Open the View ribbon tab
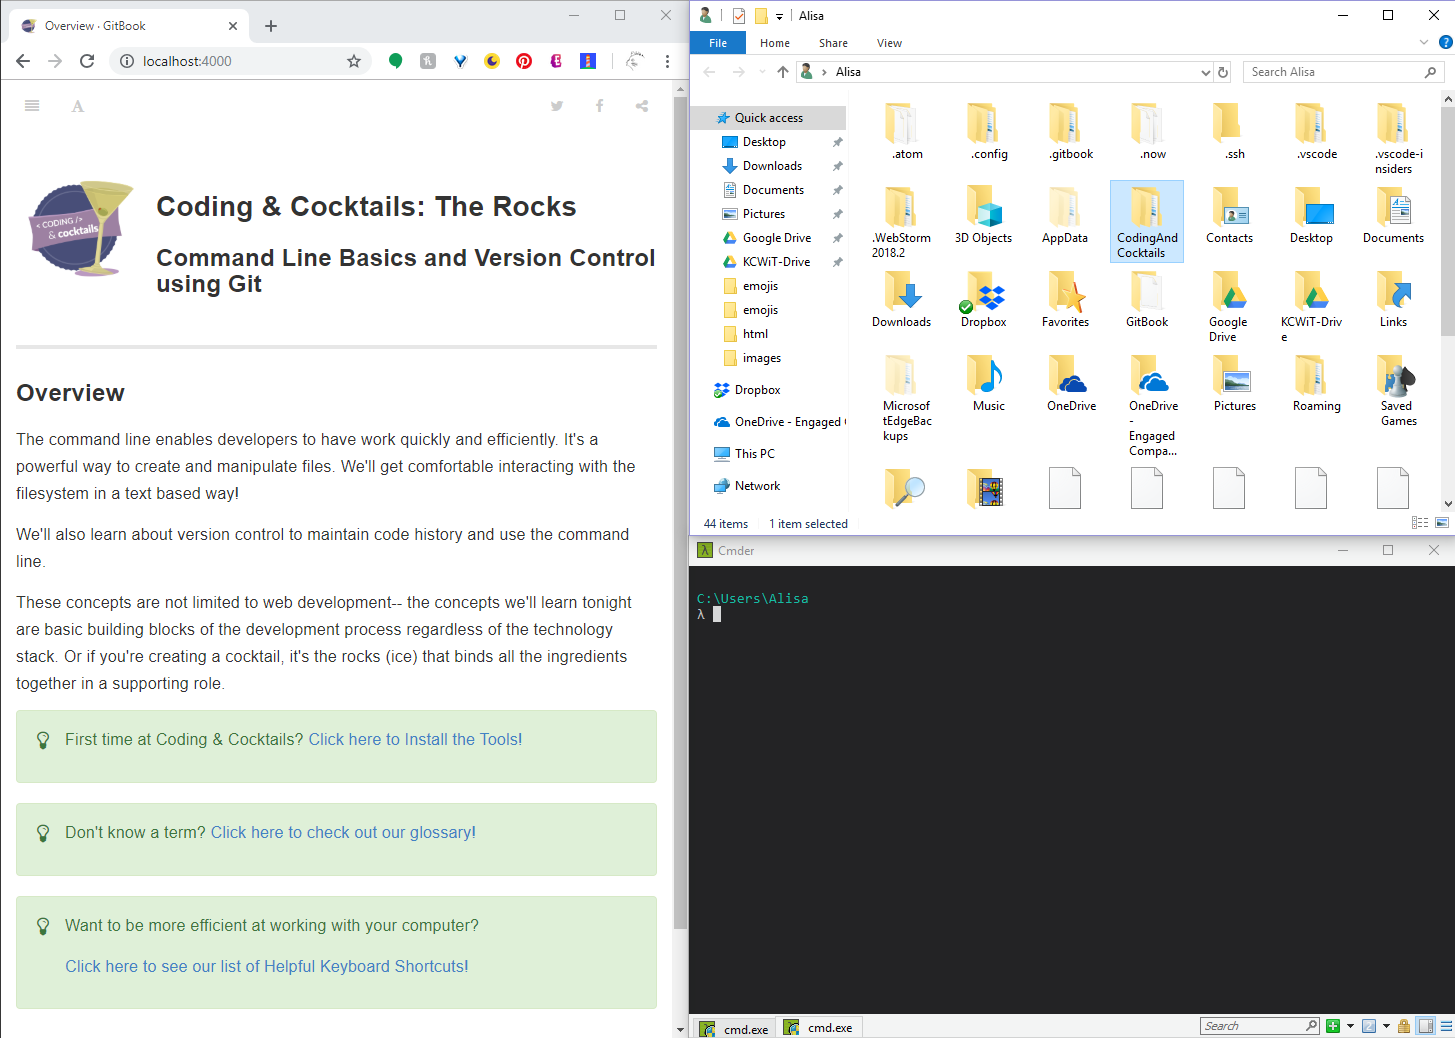The height and width of the screenshot is (1038, 1455). pos(889,43)
